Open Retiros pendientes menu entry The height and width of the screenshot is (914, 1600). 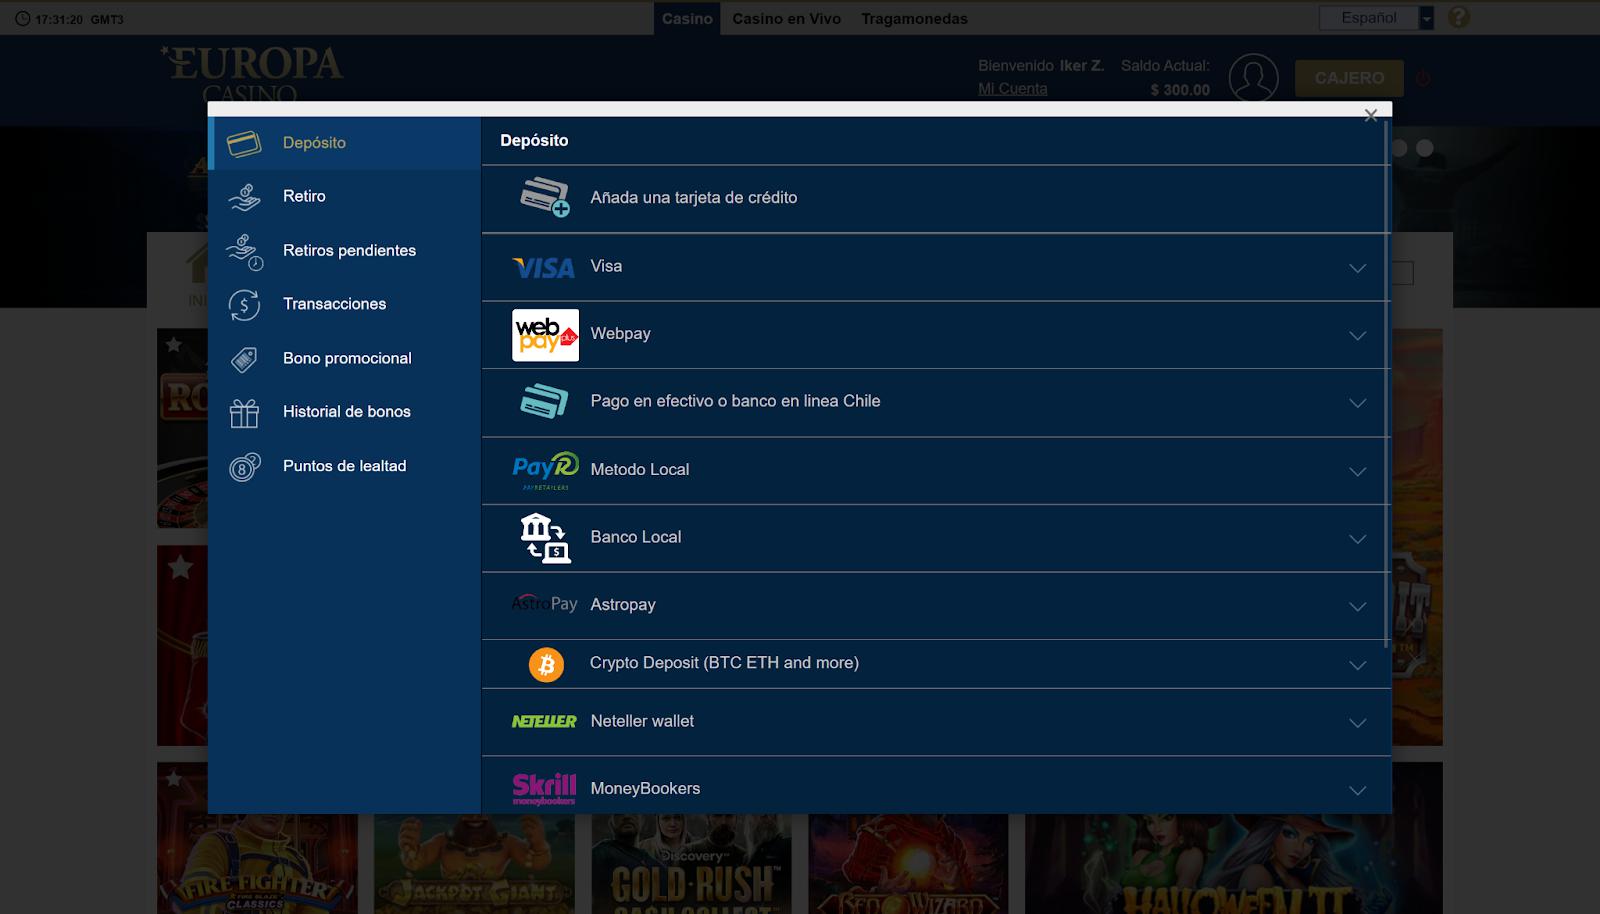coord(344,251)
